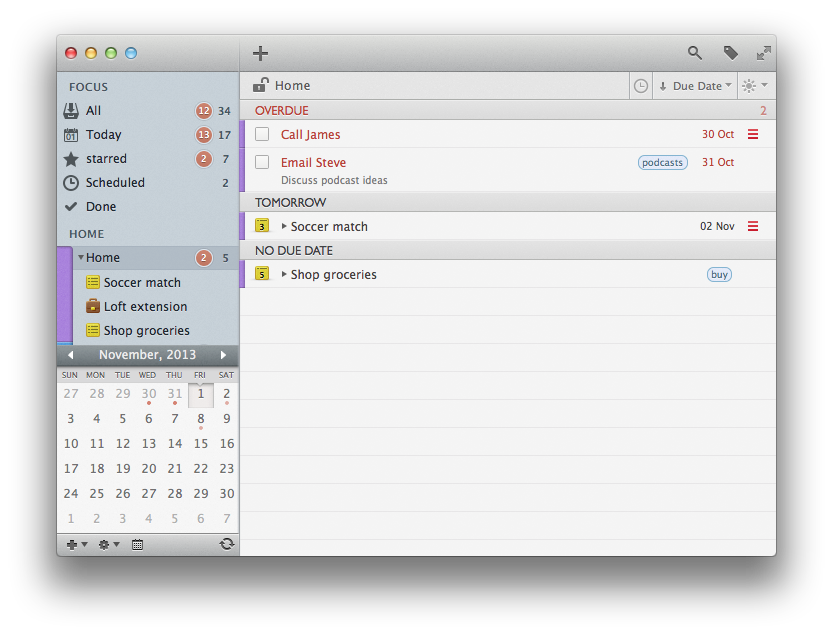Select November 8 in the calendar
The width and height of the screenshot is (833, 635).
[201, 419]
